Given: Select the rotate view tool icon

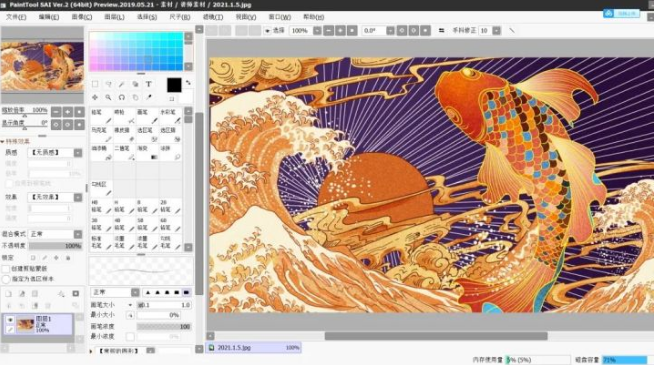Looking at the screenshot, I should tap(122, 97).
